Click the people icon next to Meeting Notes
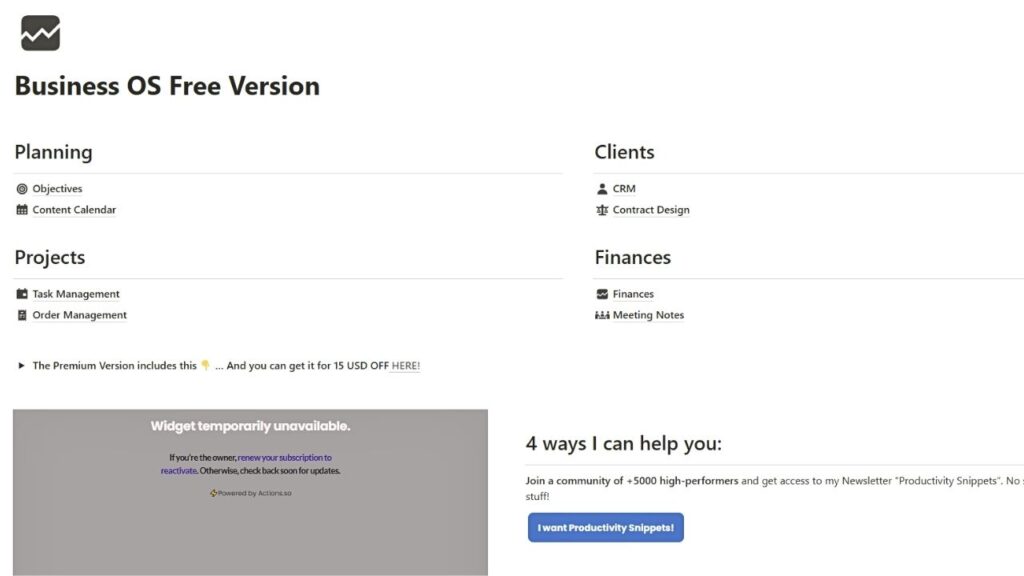The height and width of the screenshot is (576, 1024). pyautogui.click(x=601, y=314)
